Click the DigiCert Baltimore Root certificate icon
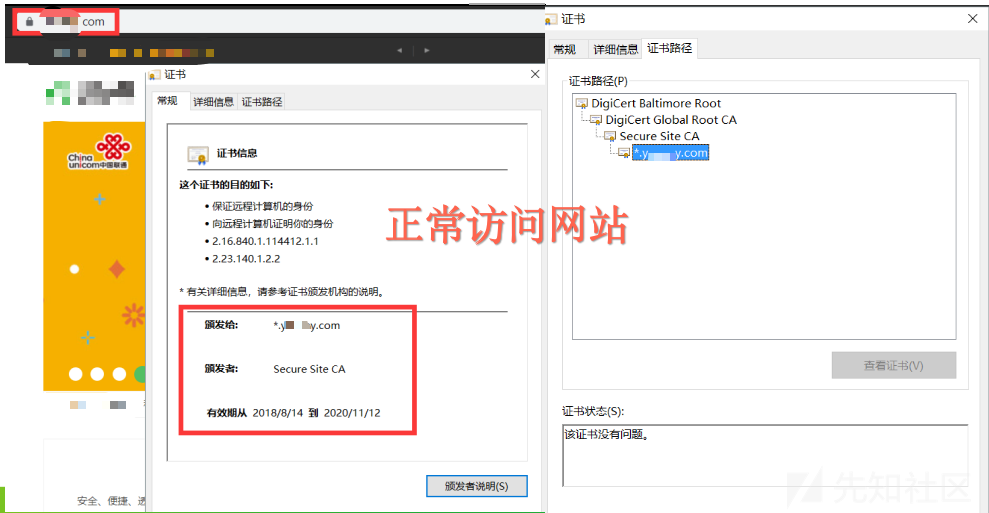Viewport: 989px width, 513px height. (582, 104)
